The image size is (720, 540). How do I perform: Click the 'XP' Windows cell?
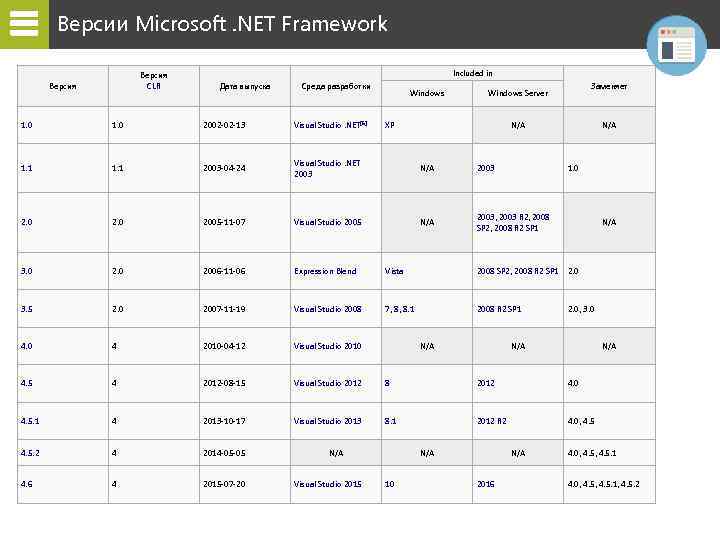pyautogui.click(x=390, y=125)
